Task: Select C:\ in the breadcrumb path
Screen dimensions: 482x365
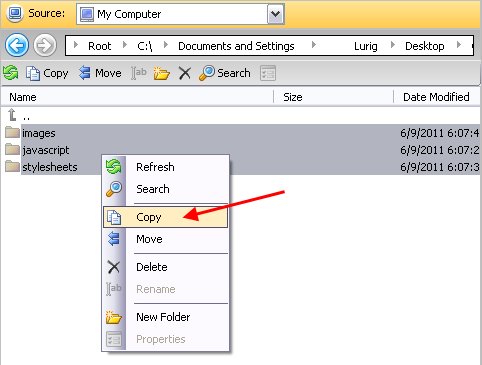Action: (x=145, y=46)
